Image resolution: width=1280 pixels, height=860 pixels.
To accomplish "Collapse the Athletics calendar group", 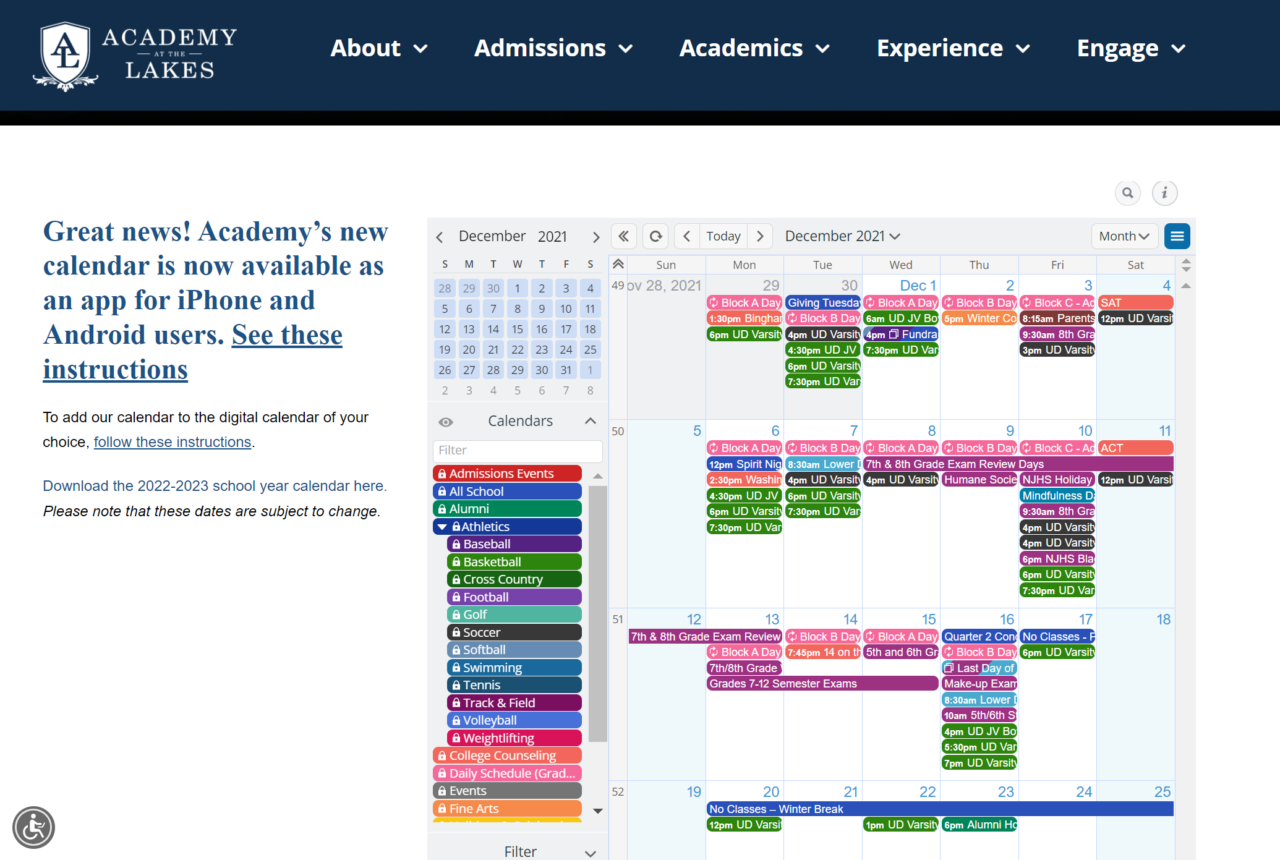I will (x=443, y=527).
